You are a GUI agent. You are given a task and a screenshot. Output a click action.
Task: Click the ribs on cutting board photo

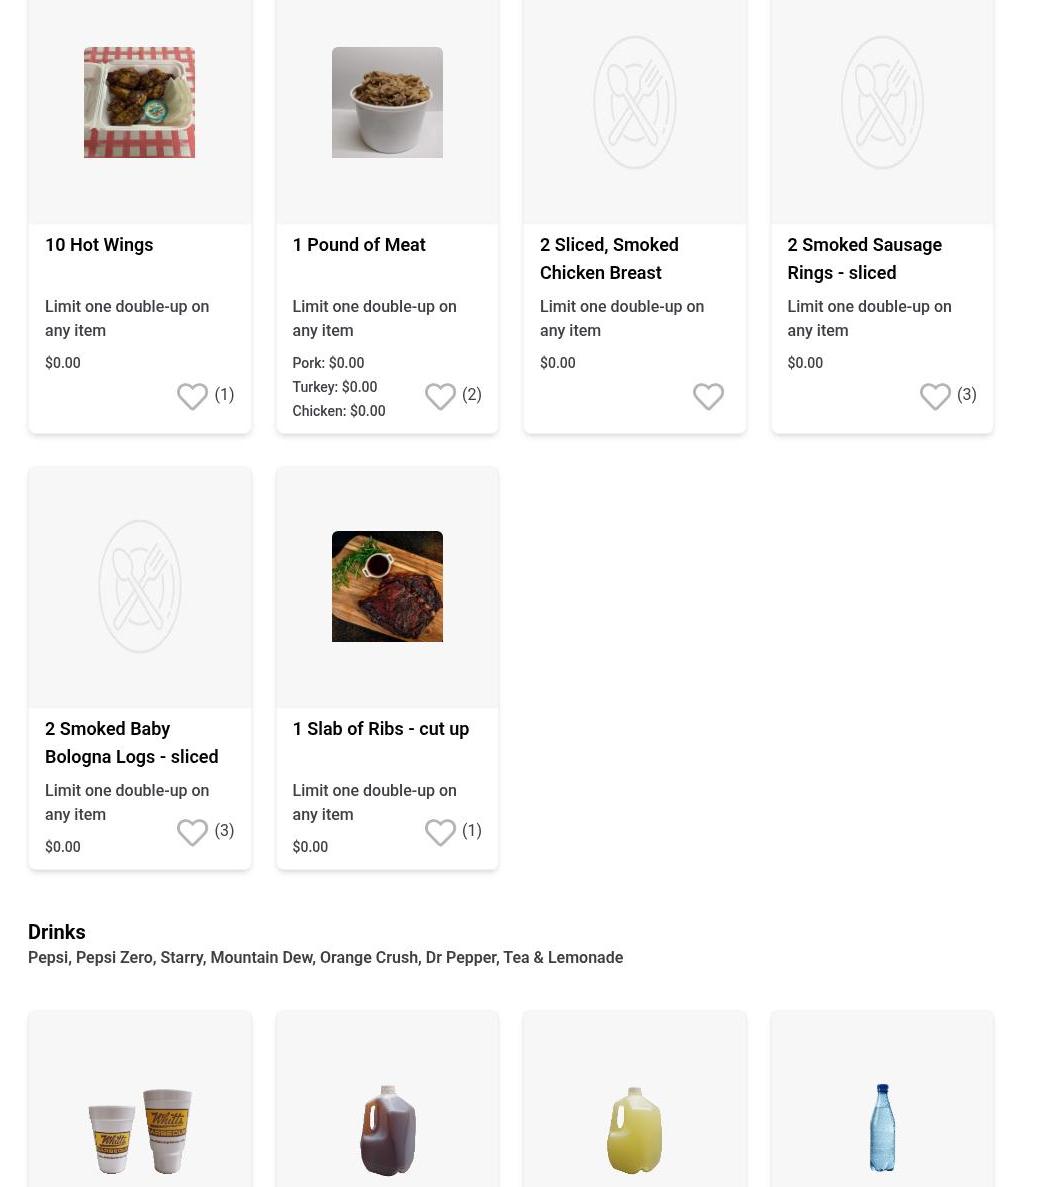(x=387, y=586)
